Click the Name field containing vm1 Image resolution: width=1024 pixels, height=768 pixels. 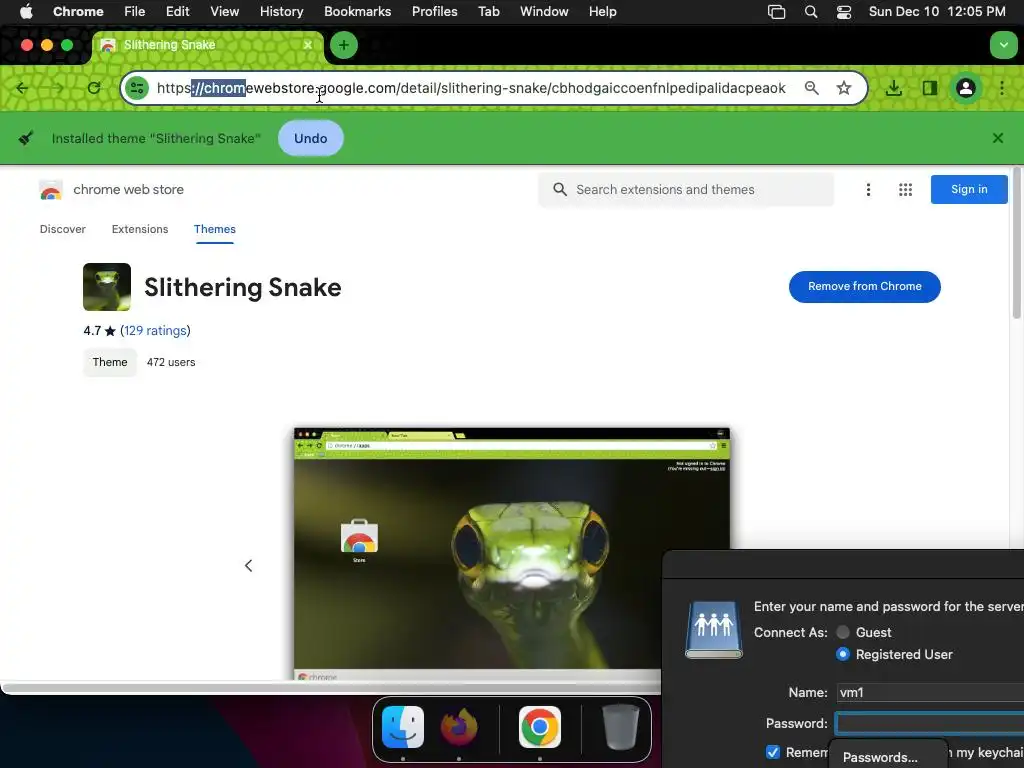[x=930, y=692]
